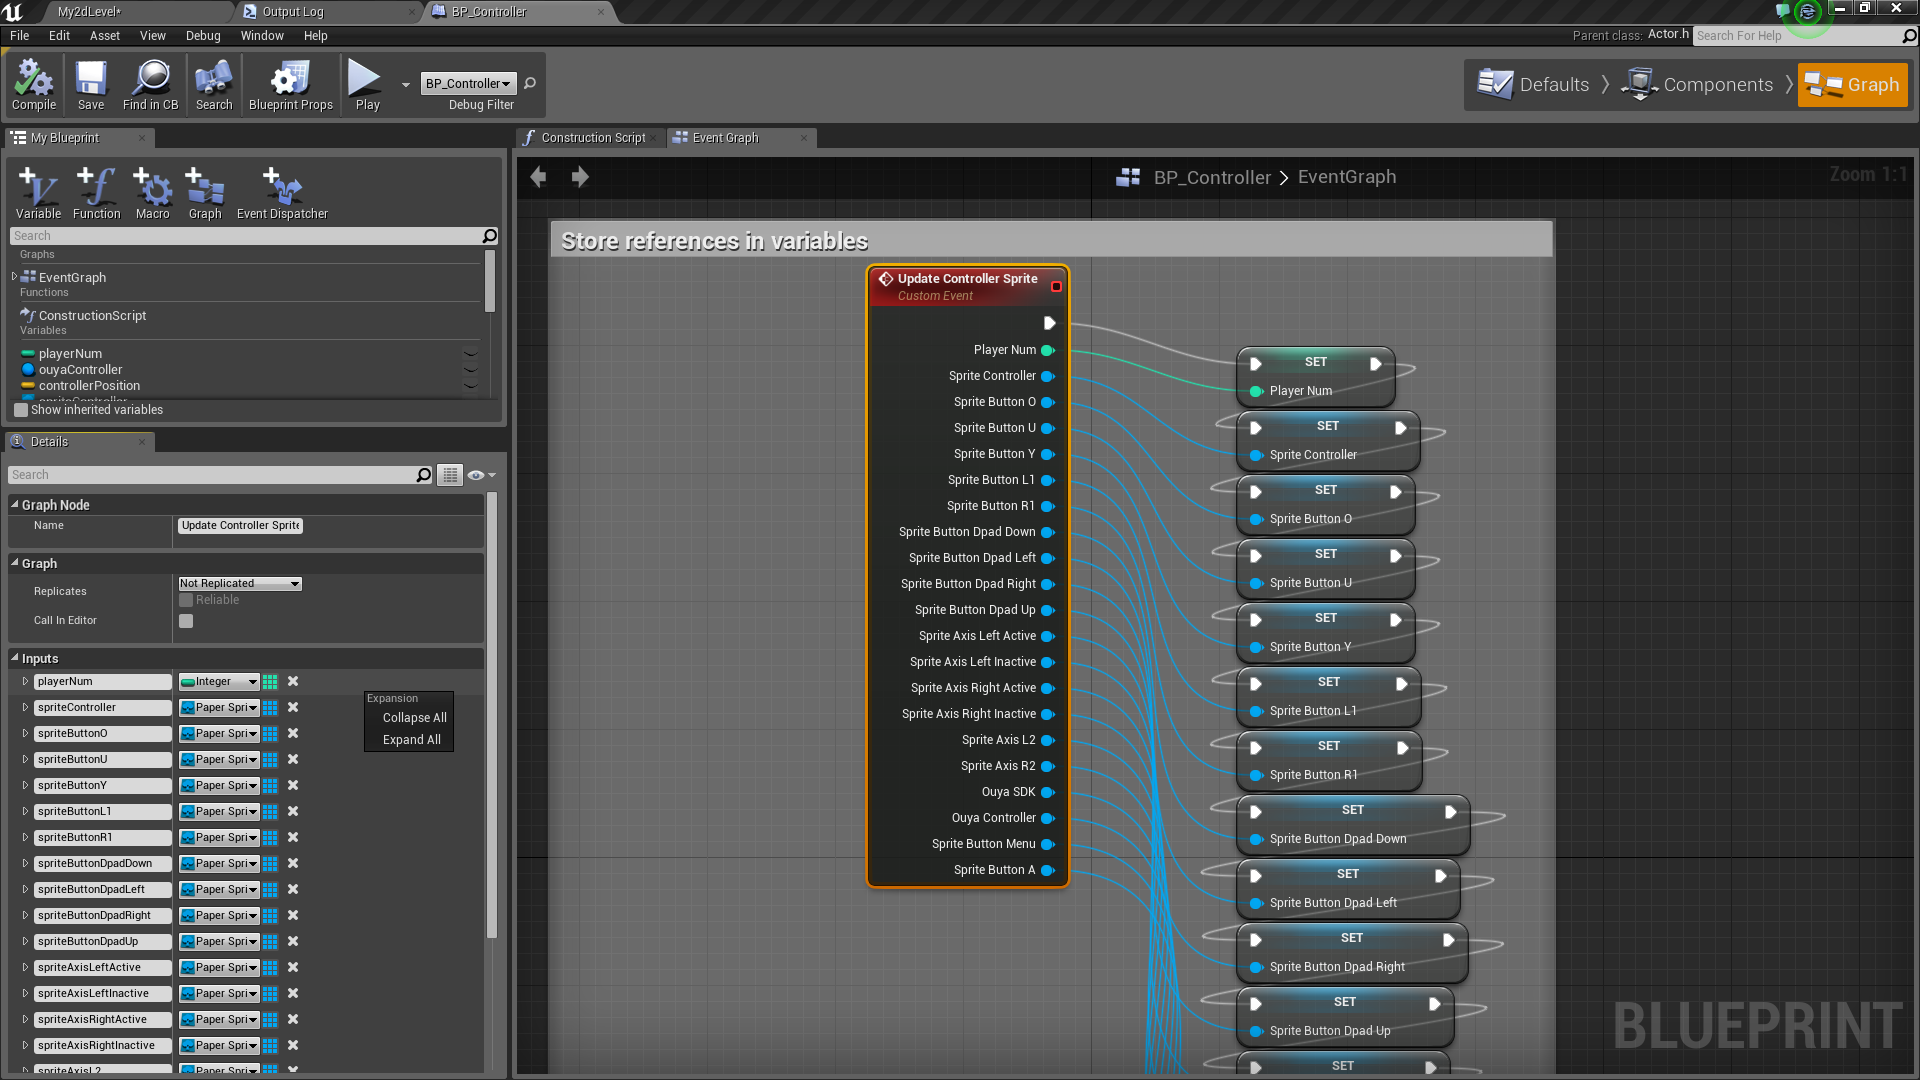Open the Replicates dropdown

240,583
